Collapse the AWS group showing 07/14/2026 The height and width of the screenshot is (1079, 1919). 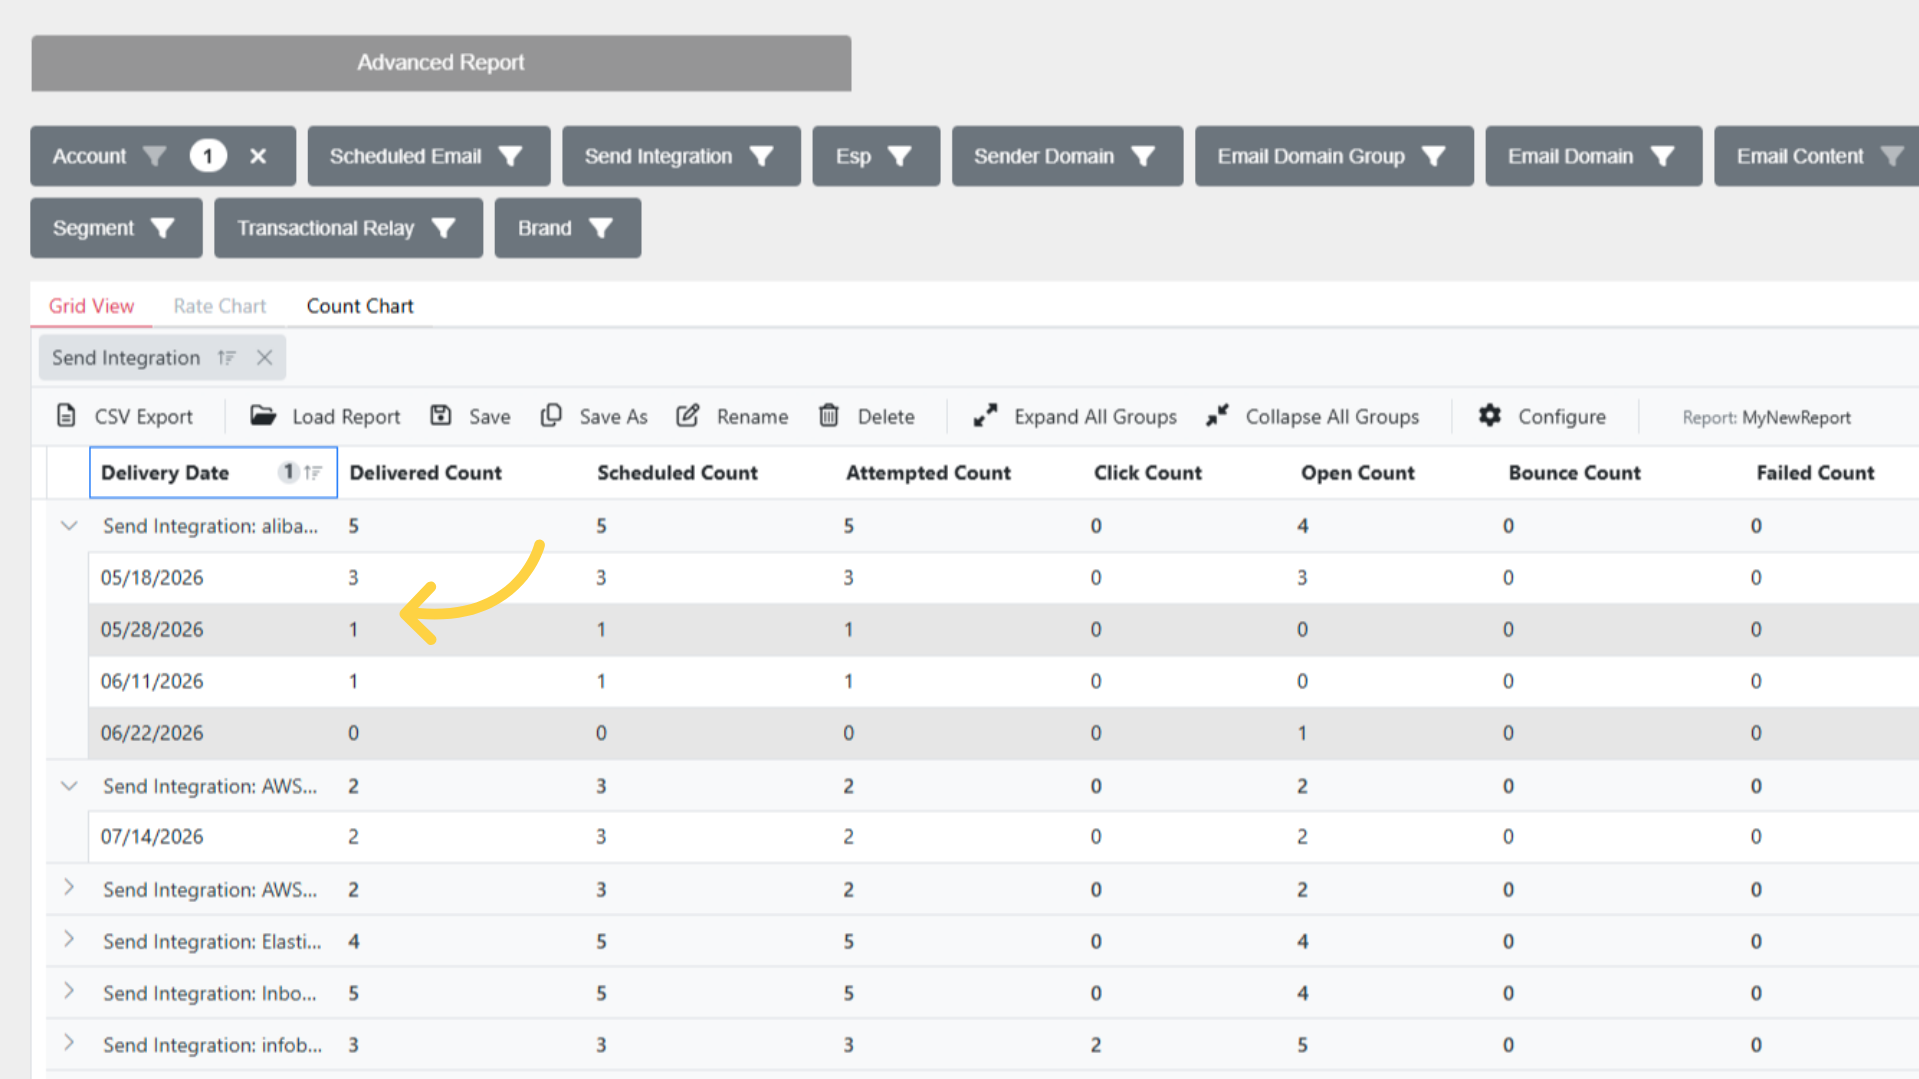pyautogui.click(x=69, y=786)
